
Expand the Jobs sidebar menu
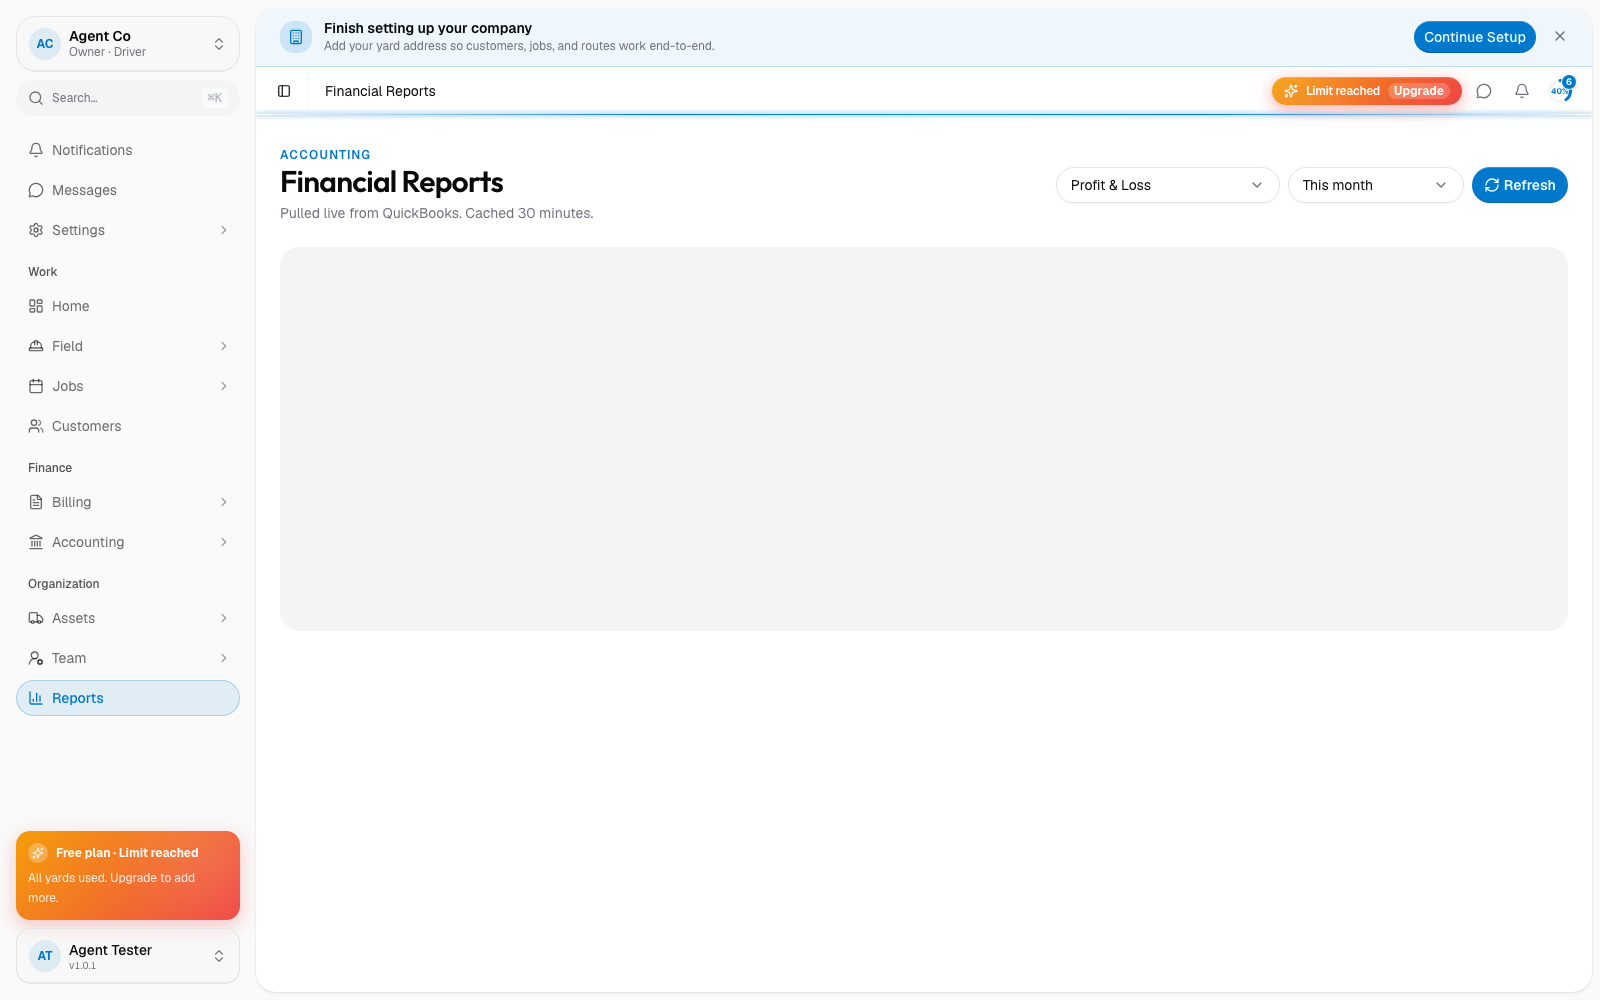[x=128, y=386]
